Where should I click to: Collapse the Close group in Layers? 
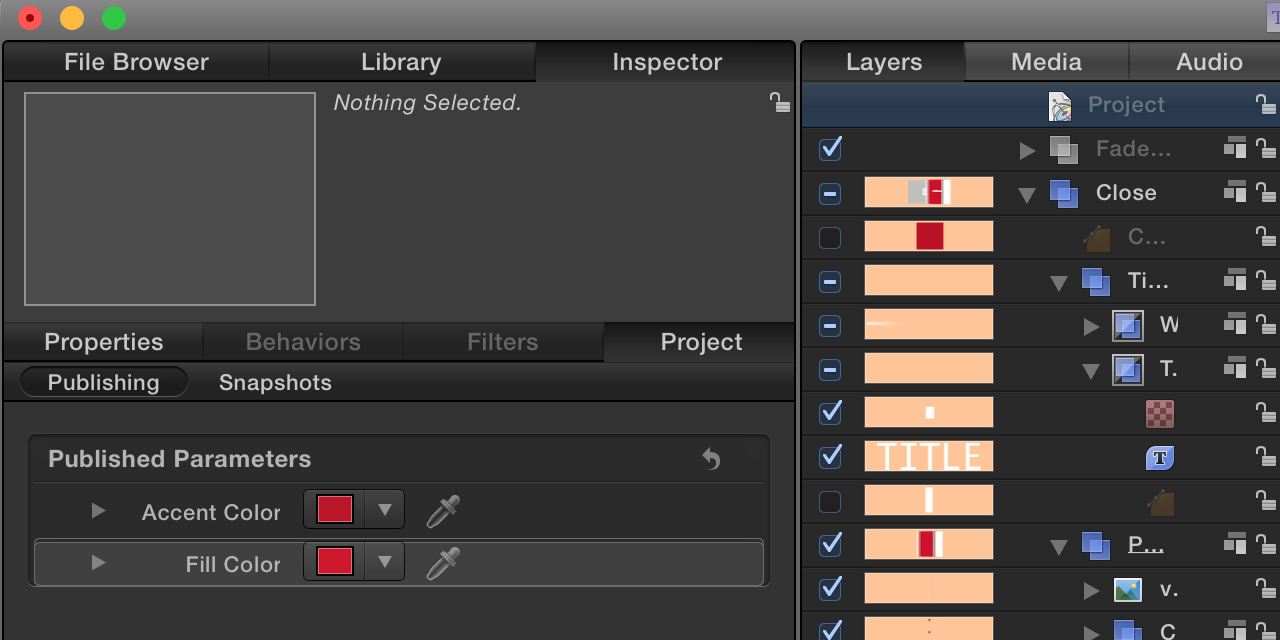[1026, 194]
